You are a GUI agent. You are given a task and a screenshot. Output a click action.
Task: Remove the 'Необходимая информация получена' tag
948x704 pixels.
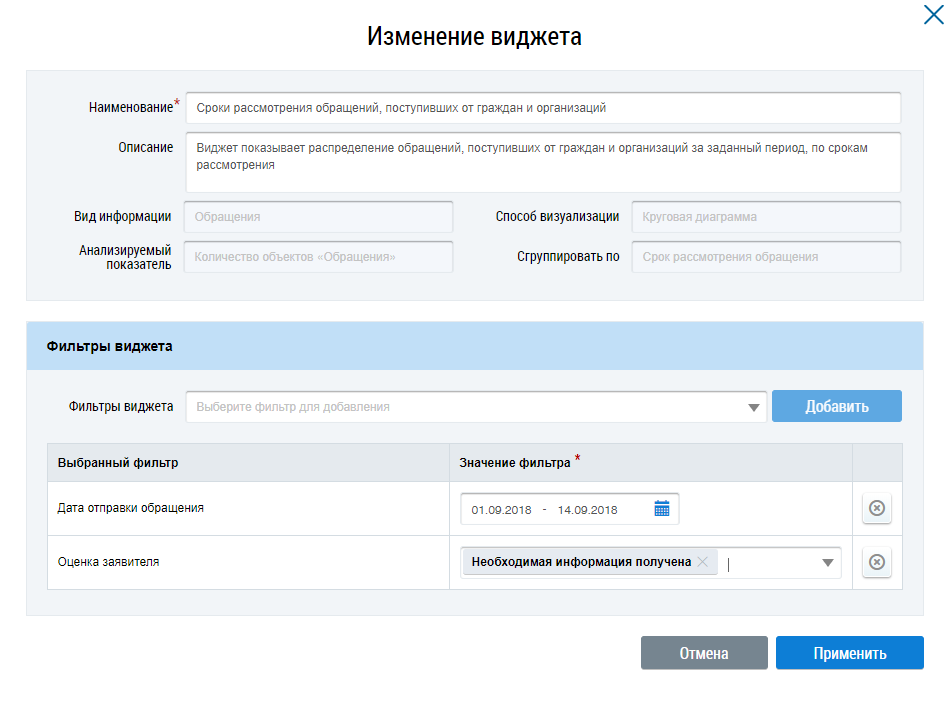703,562
